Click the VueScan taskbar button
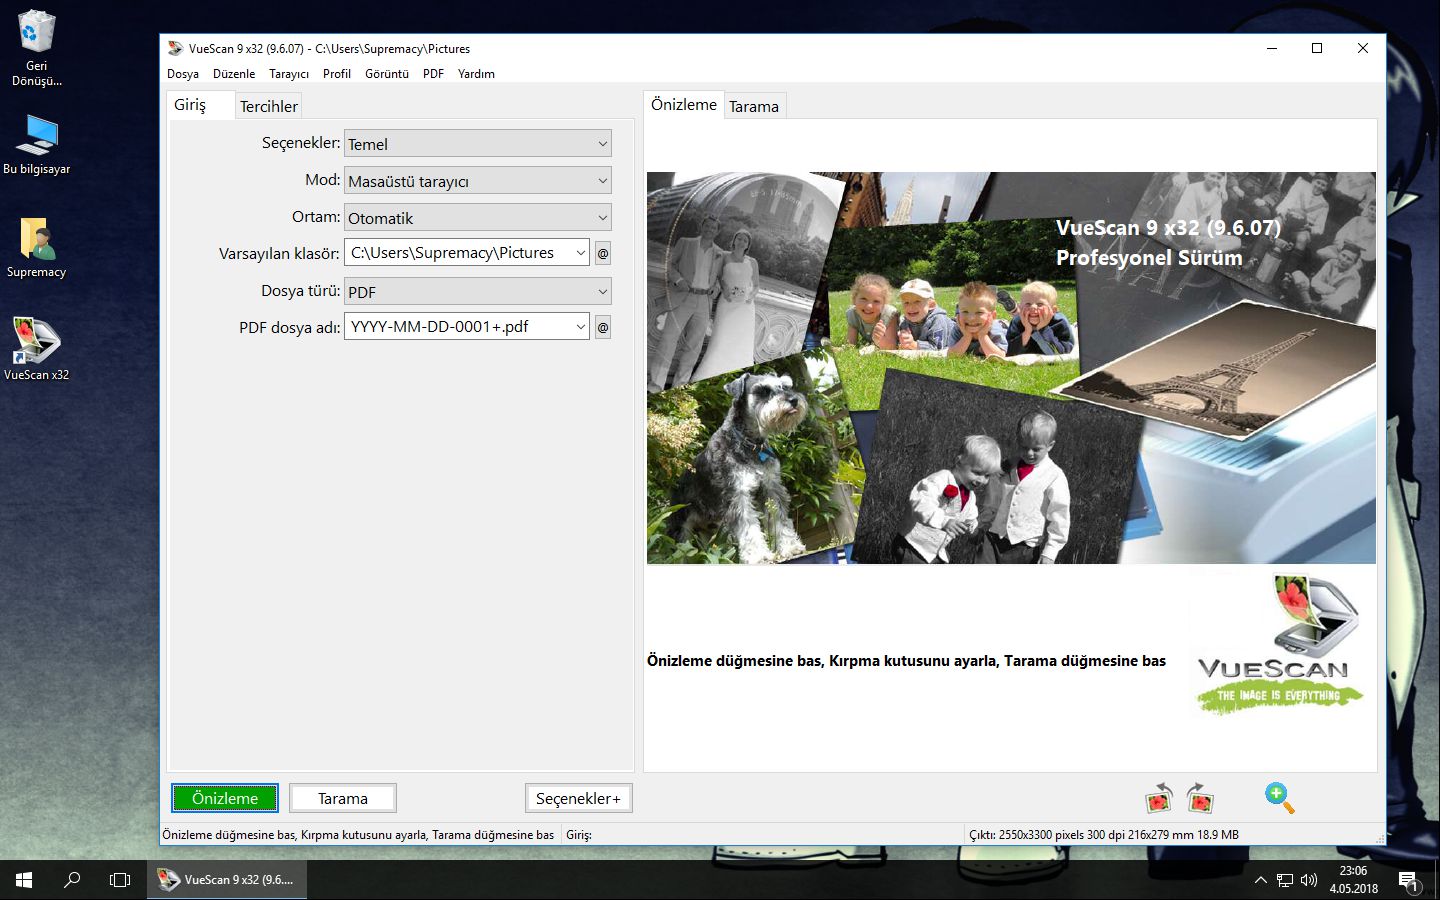 pos(227,880)
